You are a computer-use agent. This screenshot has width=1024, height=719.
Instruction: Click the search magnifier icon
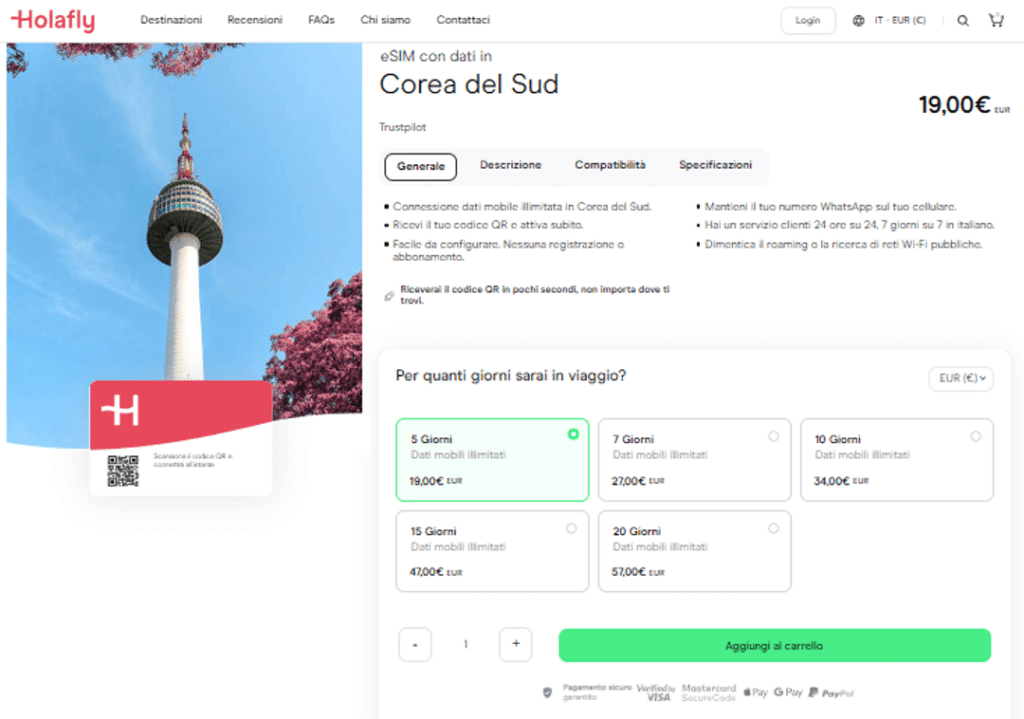pos(961,19)
